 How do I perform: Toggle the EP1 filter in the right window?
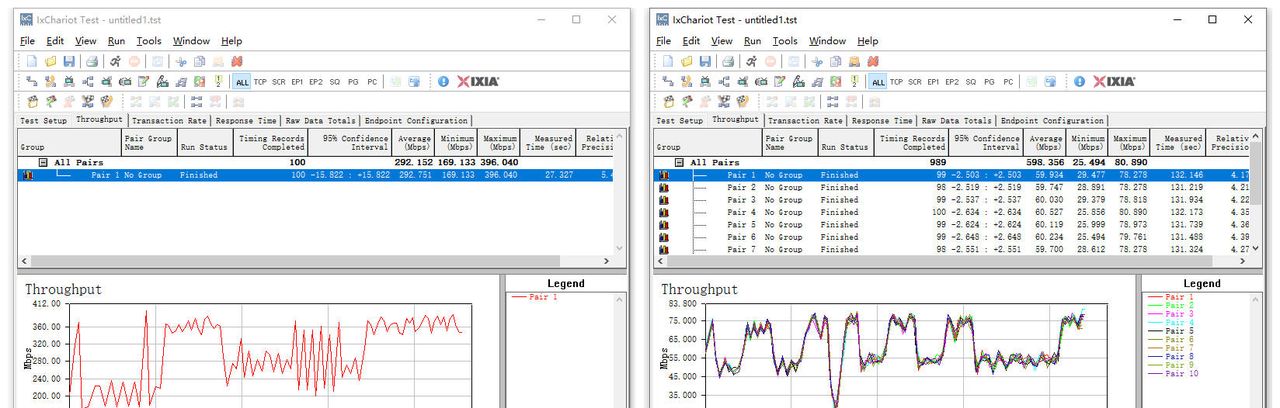coord(933,82)
